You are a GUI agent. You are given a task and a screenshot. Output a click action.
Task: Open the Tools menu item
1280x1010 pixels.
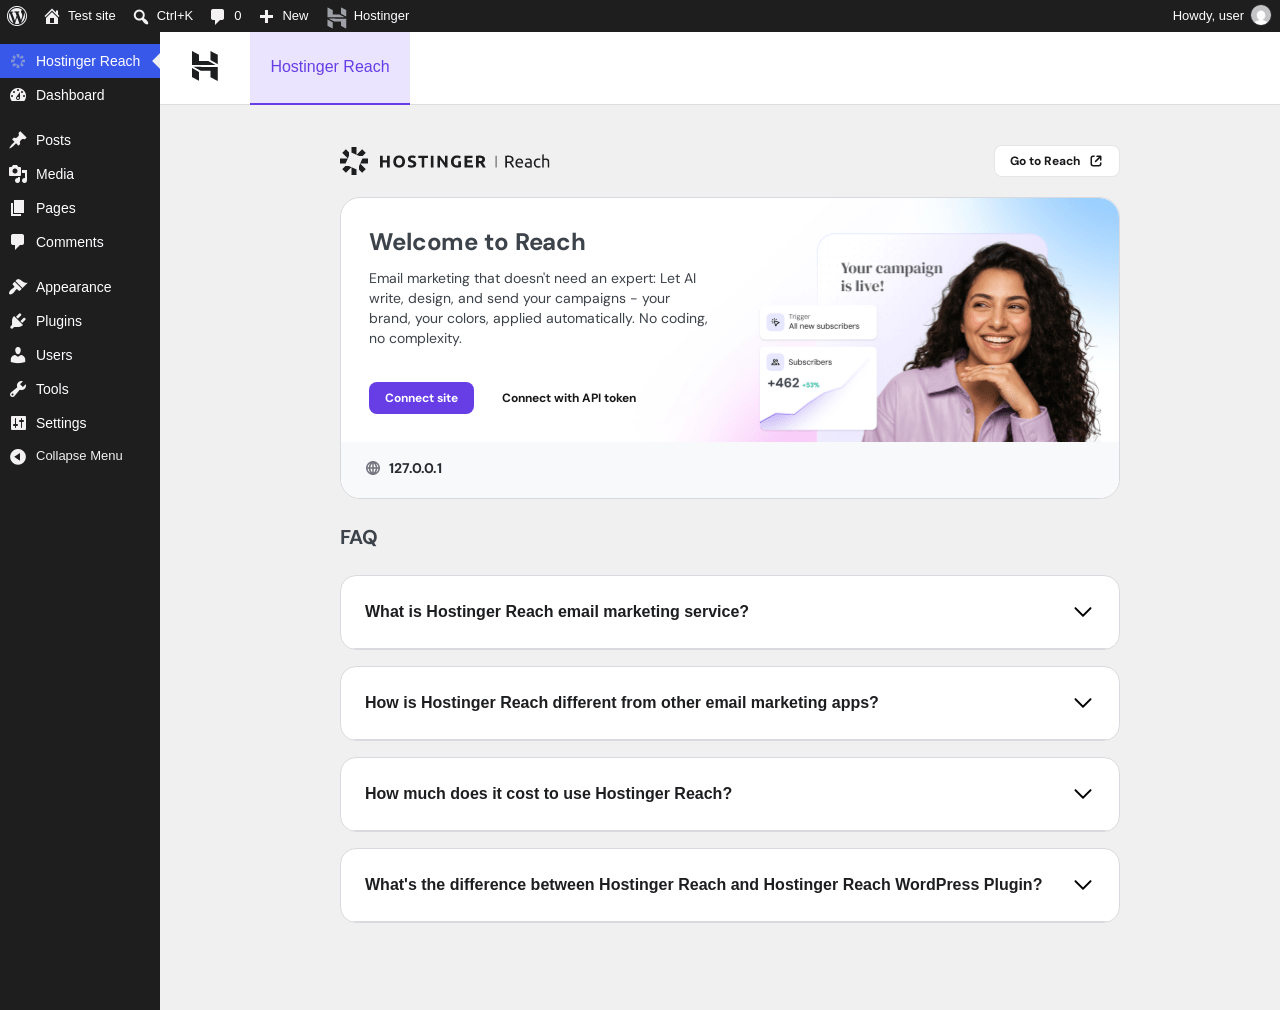click(x=80, y=389)
